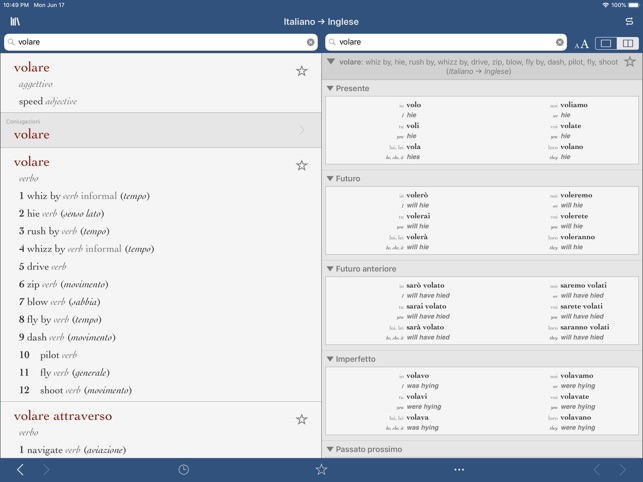Tap 'speed' adjective translation
The height and width of the screenshot is (482, 643).
pos(31,101)
